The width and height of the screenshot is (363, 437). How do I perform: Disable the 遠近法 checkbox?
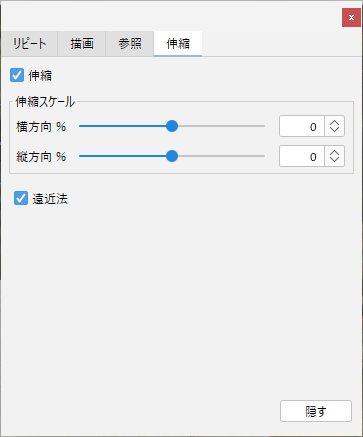click(21, 198)
